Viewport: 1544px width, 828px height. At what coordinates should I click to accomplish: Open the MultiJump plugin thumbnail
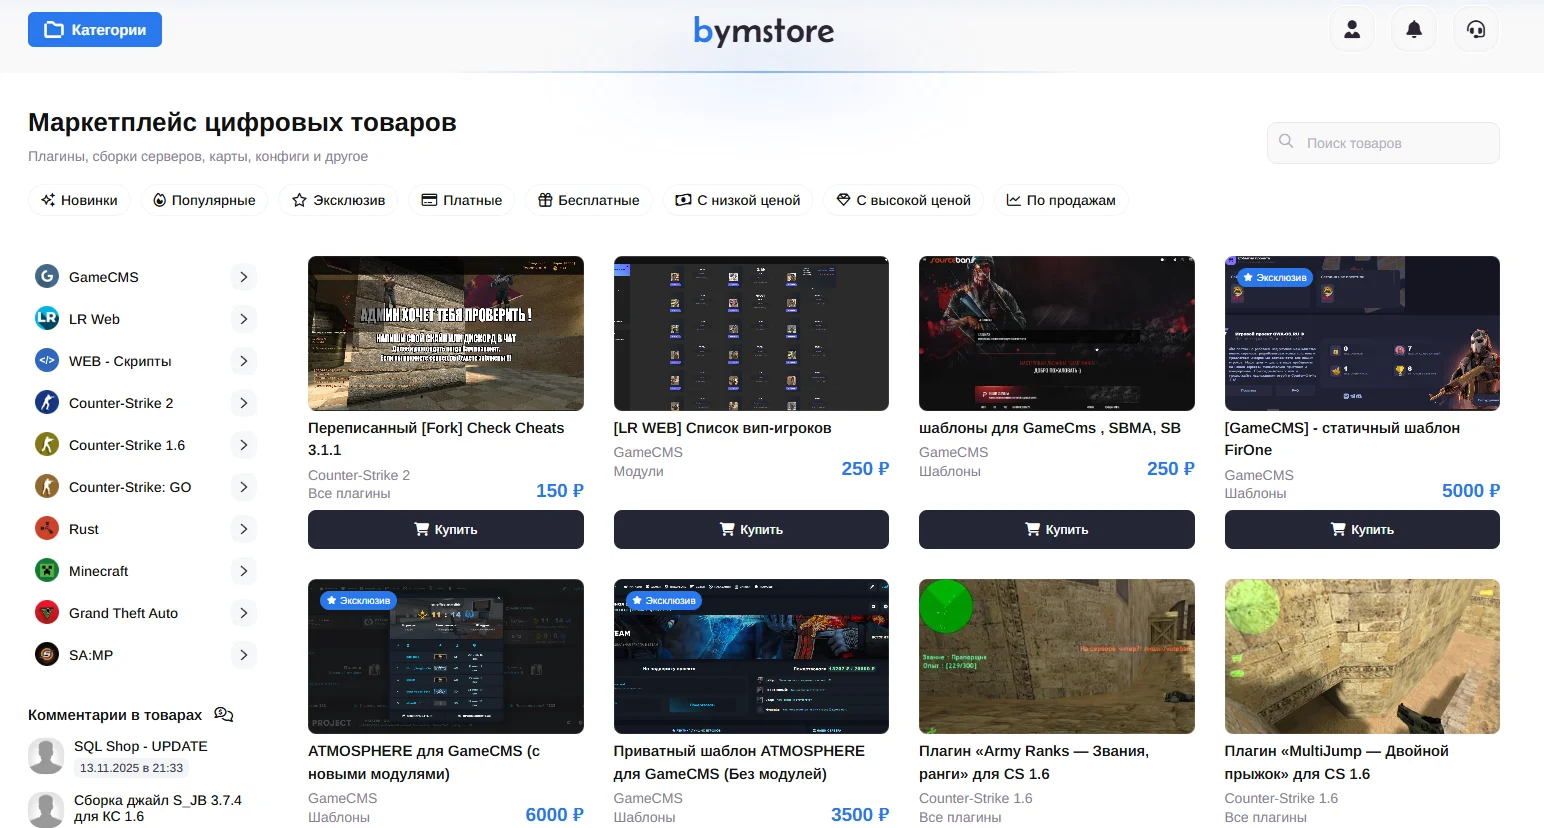1362,656
